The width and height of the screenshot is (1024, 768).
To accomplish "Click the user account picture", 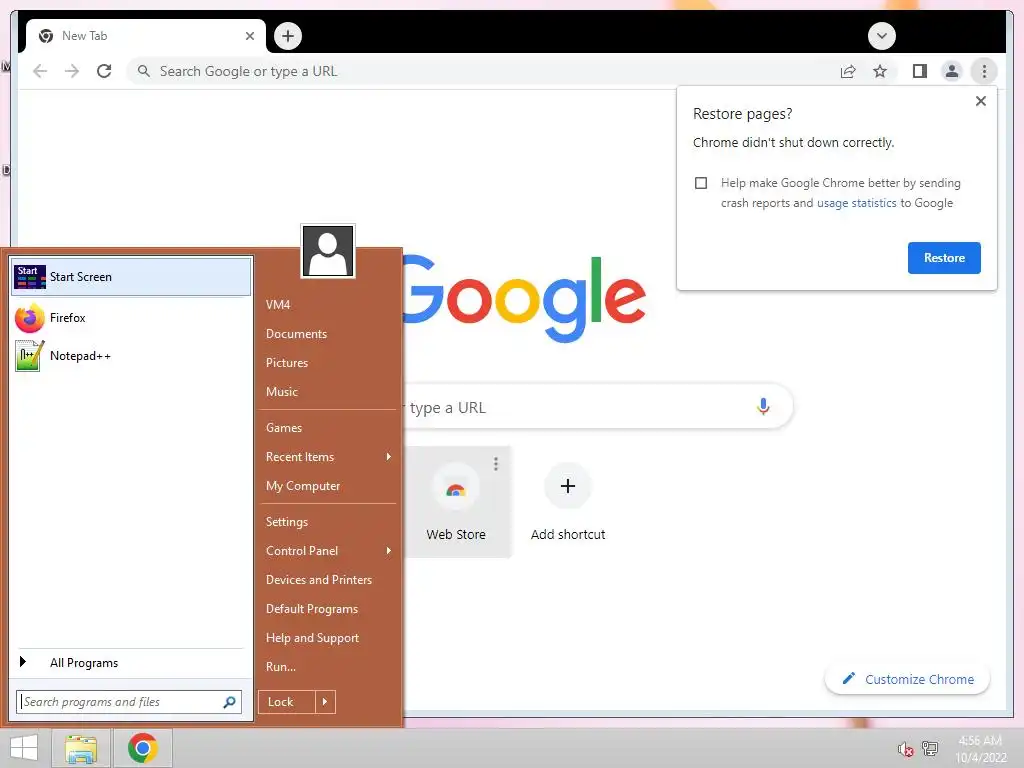I will (x=328, y=251).
